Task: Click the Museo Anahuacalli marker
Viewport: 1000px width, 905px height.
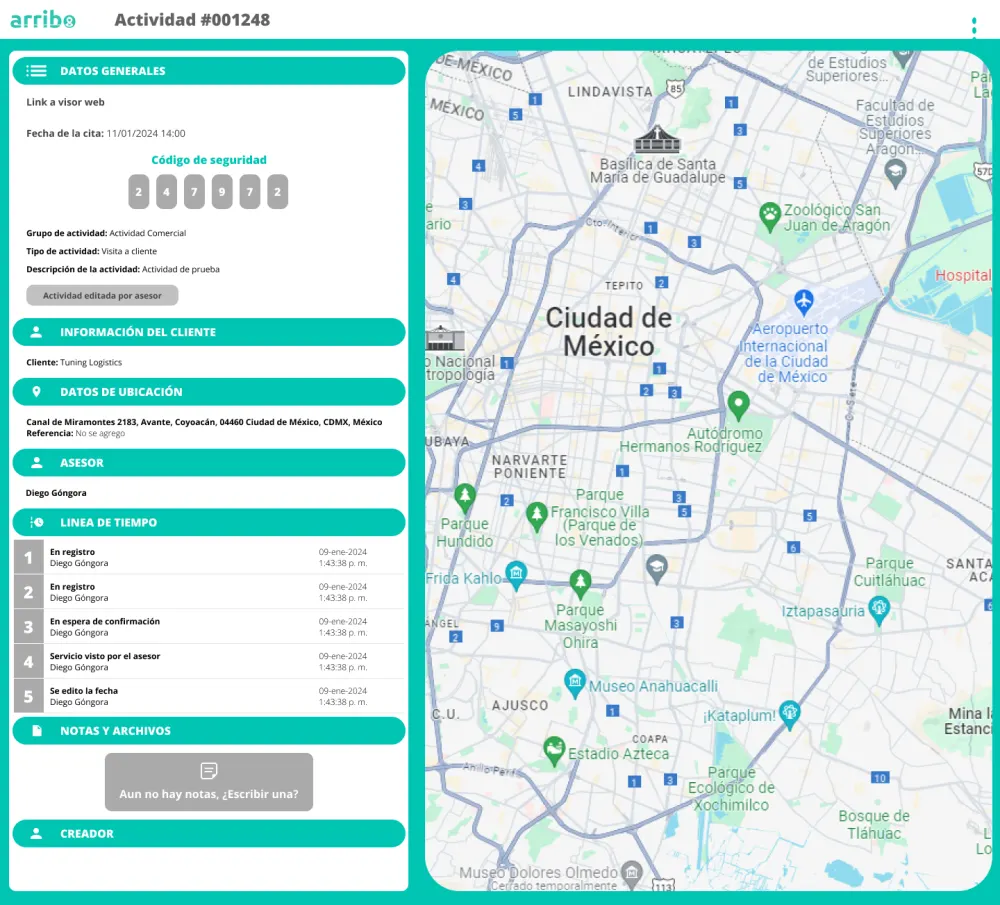Action: click(x=575, y=684)
